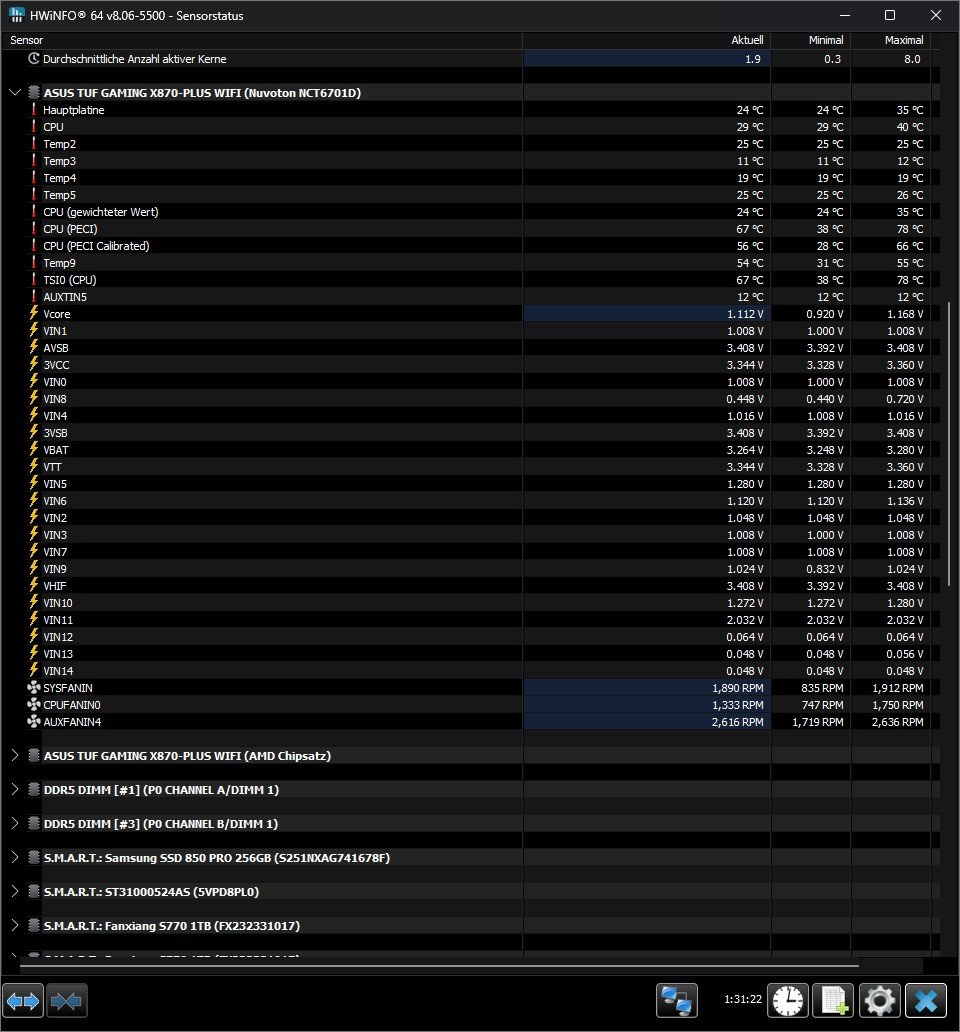
Task: Click the chip icon of Nuvoton NCT6701D group
Action: [x=34, y=92]
